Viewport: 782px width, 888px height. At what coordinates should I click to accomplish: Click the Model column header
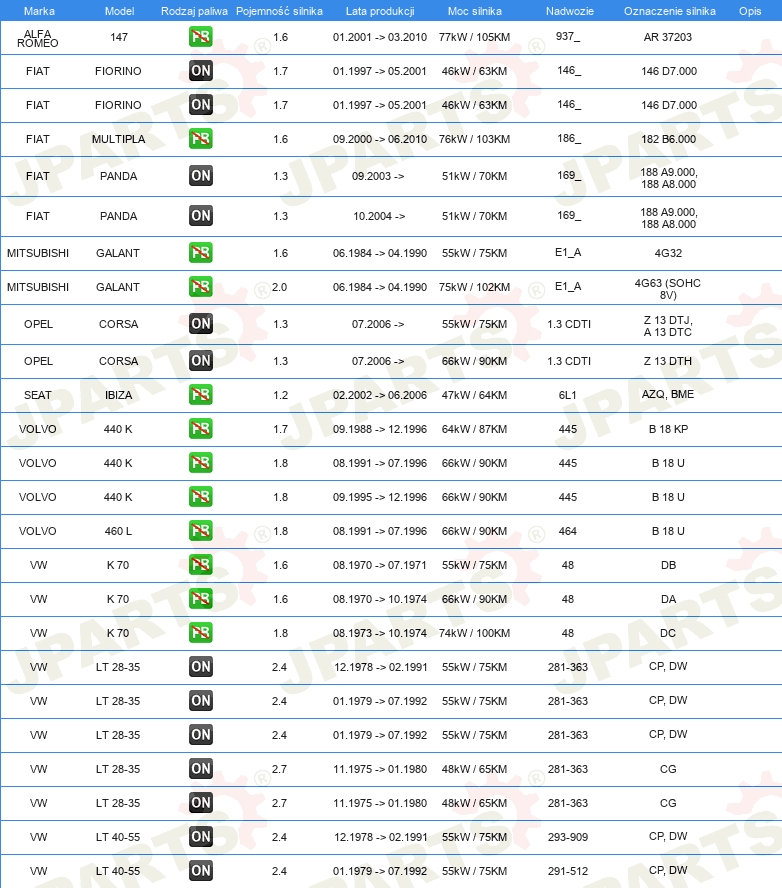click(119, 11)
